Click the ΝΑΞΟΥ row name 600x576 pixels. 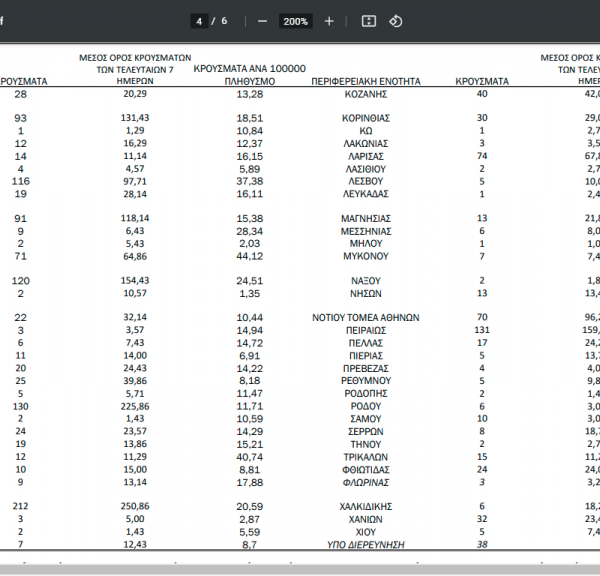[x=366, y=281]
